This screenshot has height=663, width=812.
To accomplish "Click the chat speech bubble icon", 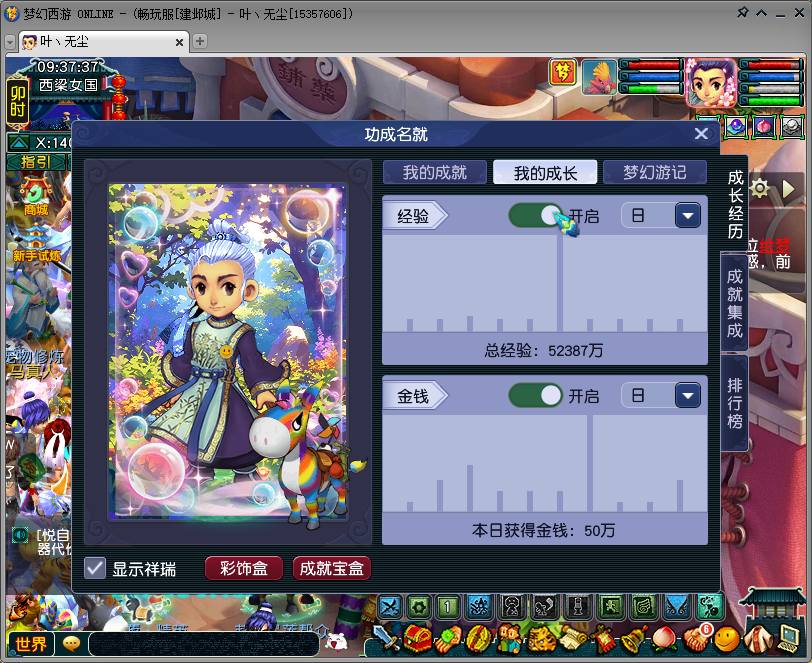I will [x=71, y=644].
